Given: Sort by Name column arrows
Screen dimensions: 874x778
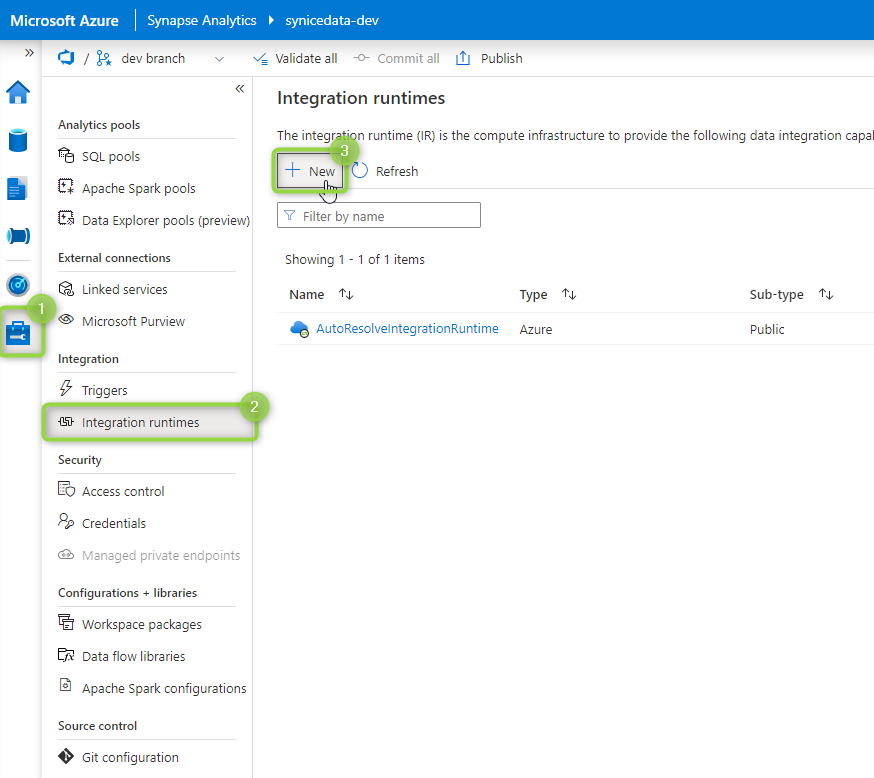Looking at the screenshot, I should [x=346, y=294].
